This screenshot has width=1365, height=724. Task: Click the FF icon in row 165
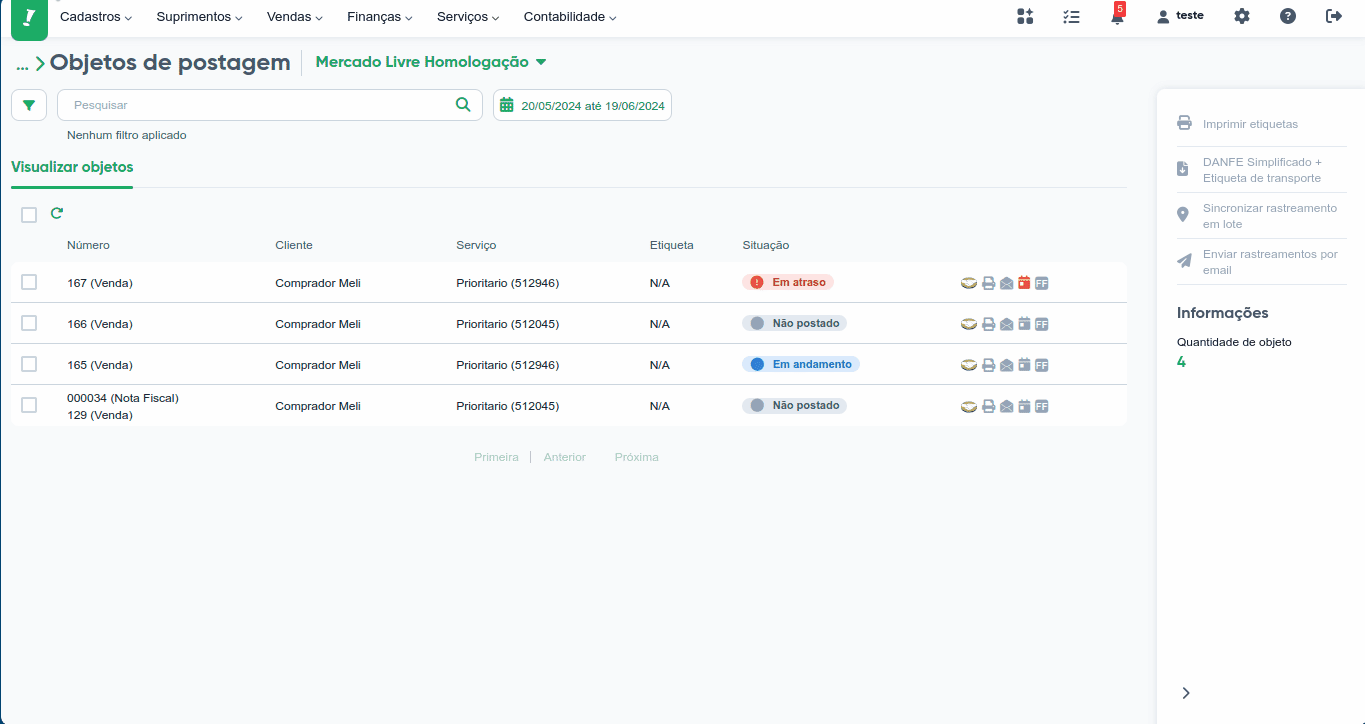[1042, 365]
